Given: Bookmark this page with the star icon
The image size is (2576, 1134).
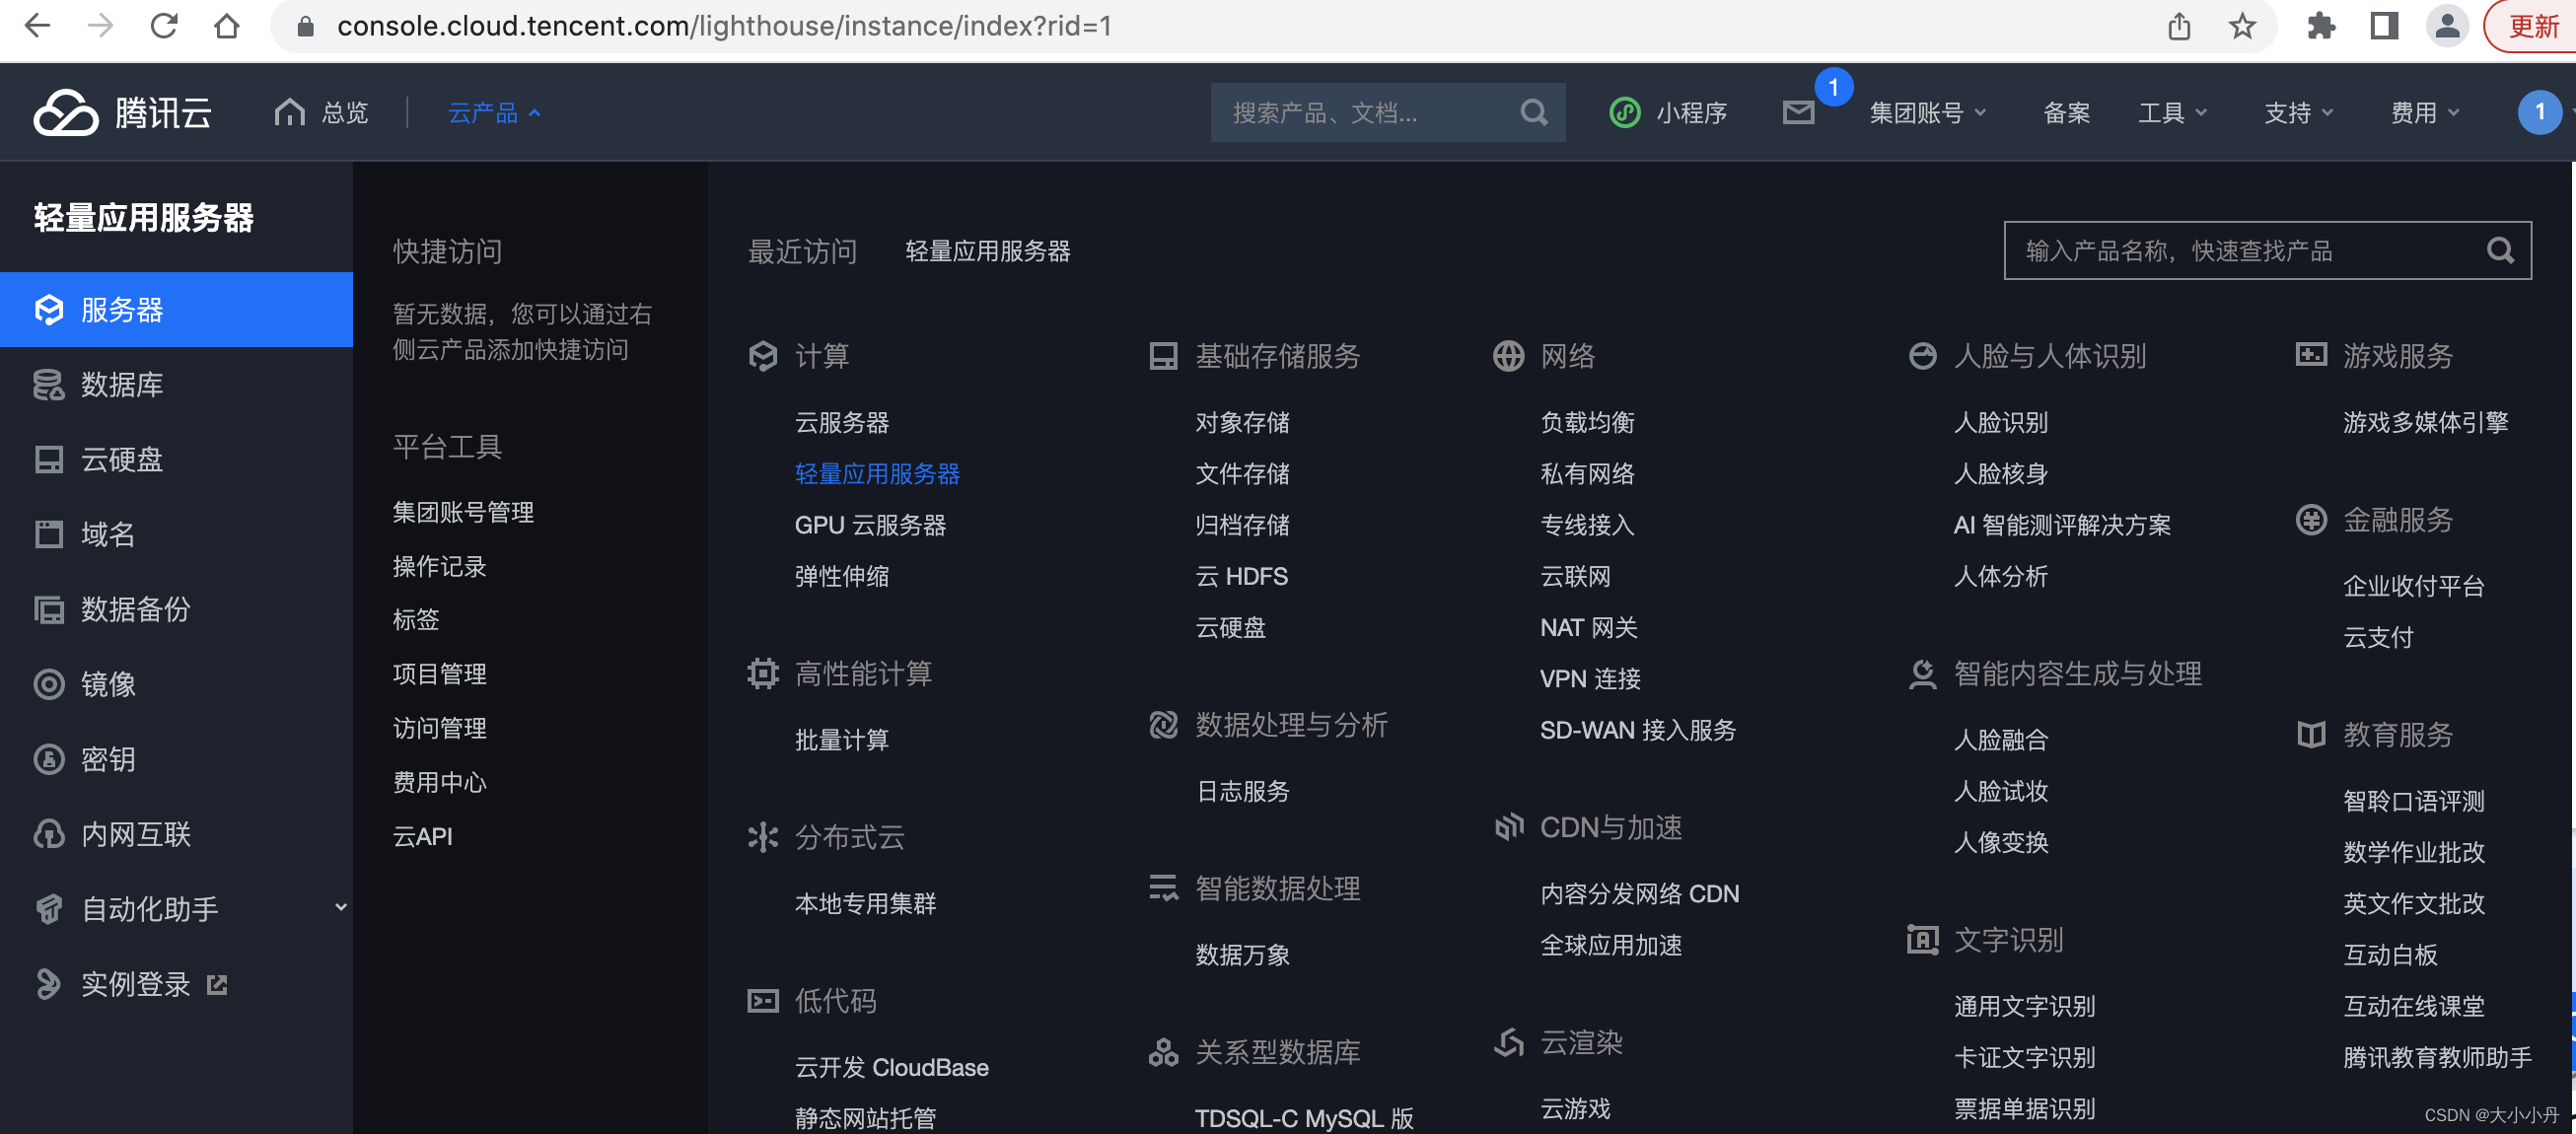Looking at the screenshot, I should click(x=2242, y=26).
